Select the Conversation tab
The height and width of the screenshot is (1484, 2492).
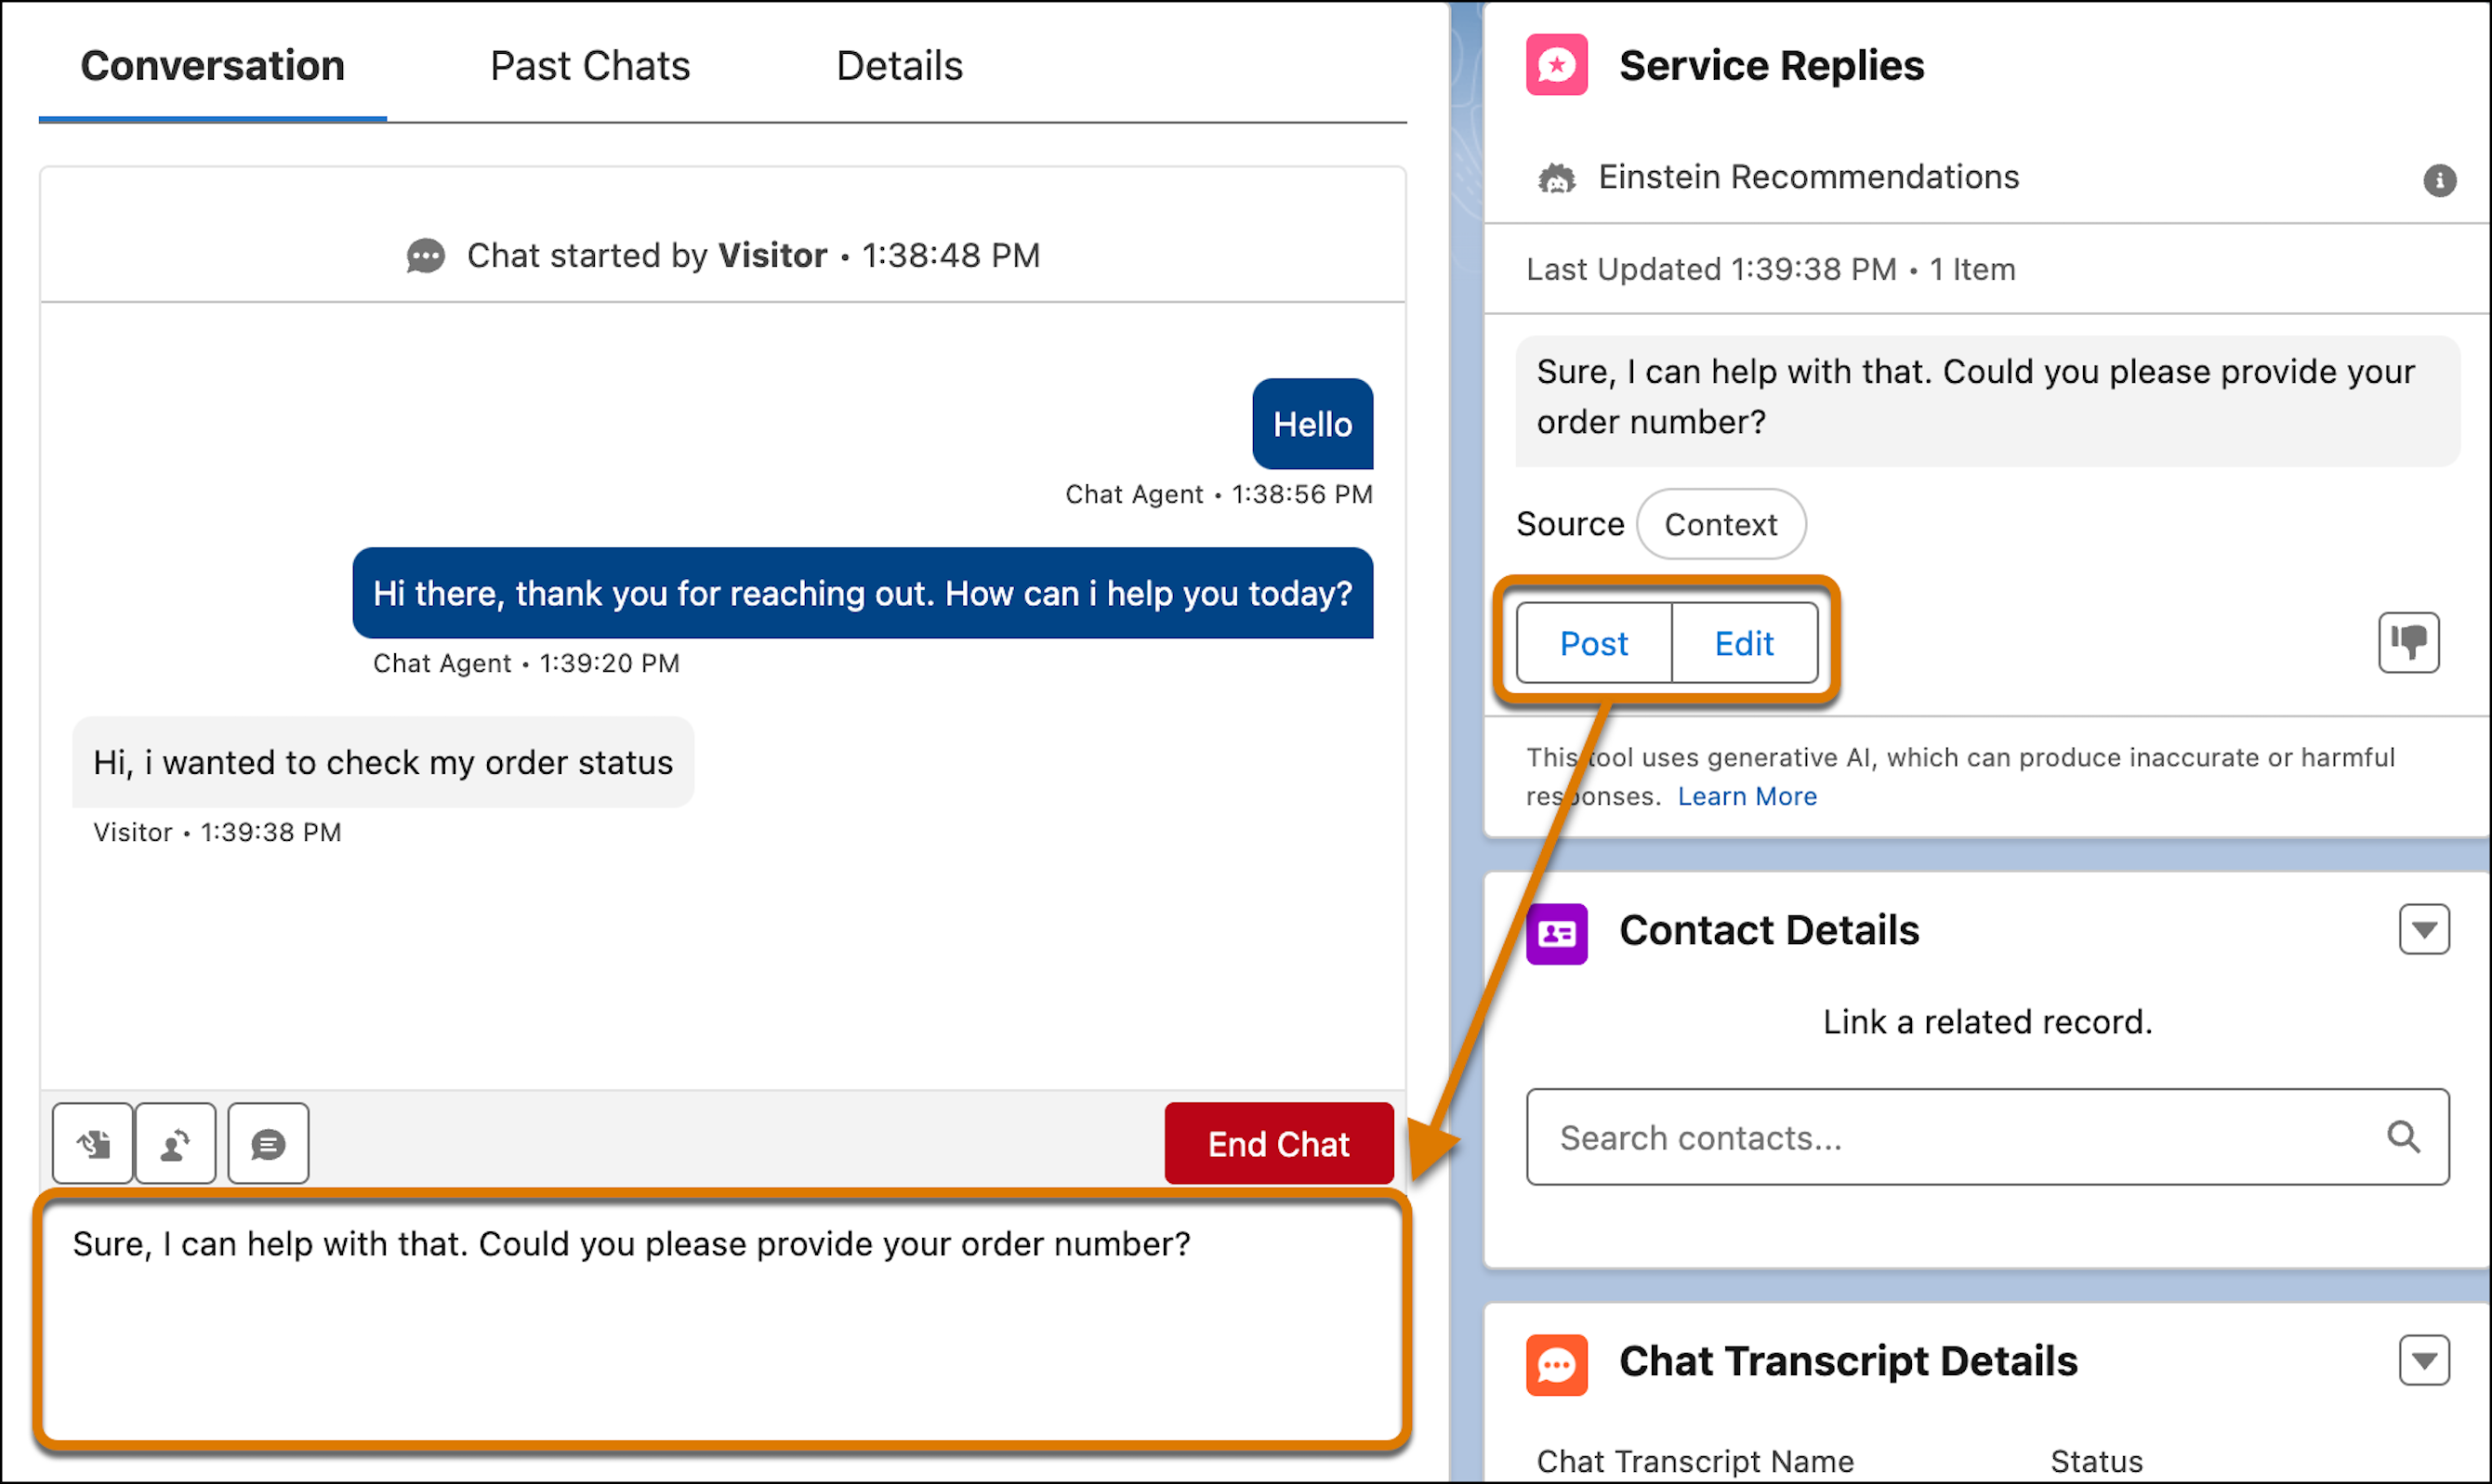tap(212, 66)
